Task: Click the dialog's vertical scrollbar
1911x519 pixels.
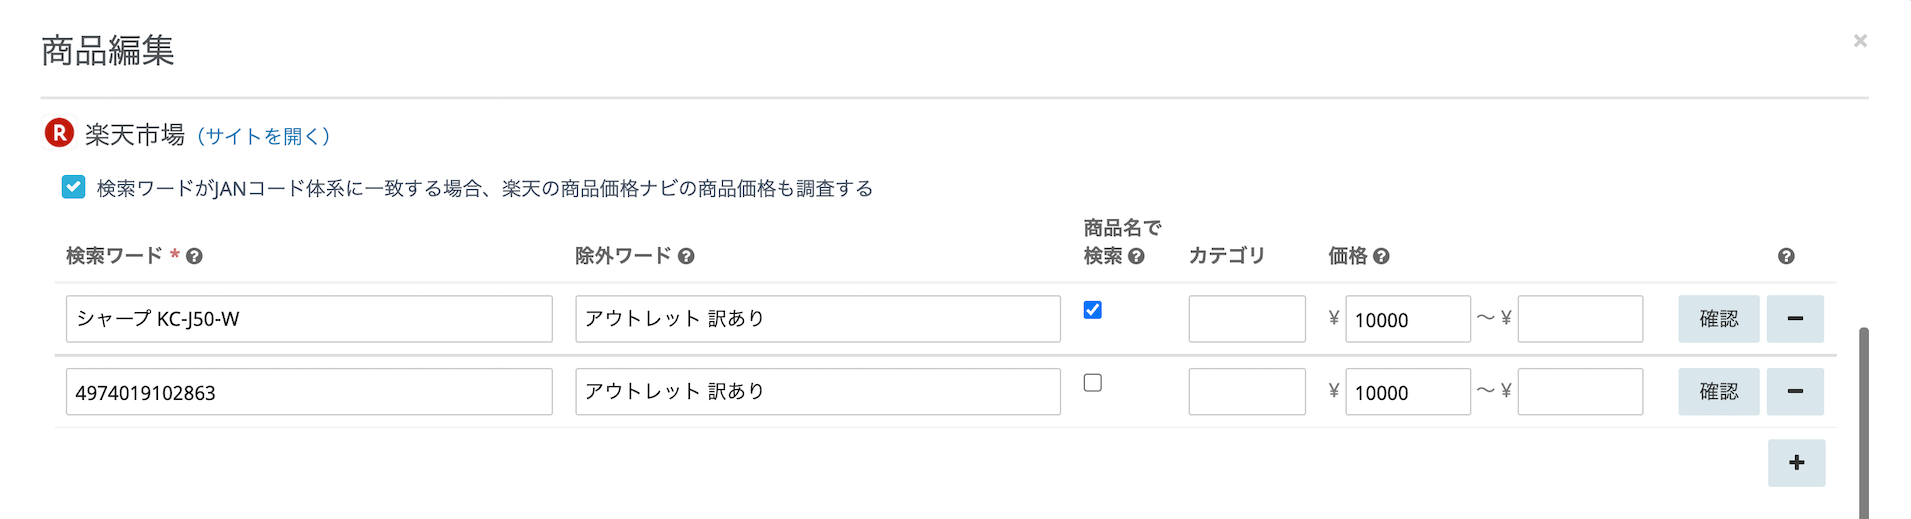Action: pyautogui.click(x=1864, y=420)
